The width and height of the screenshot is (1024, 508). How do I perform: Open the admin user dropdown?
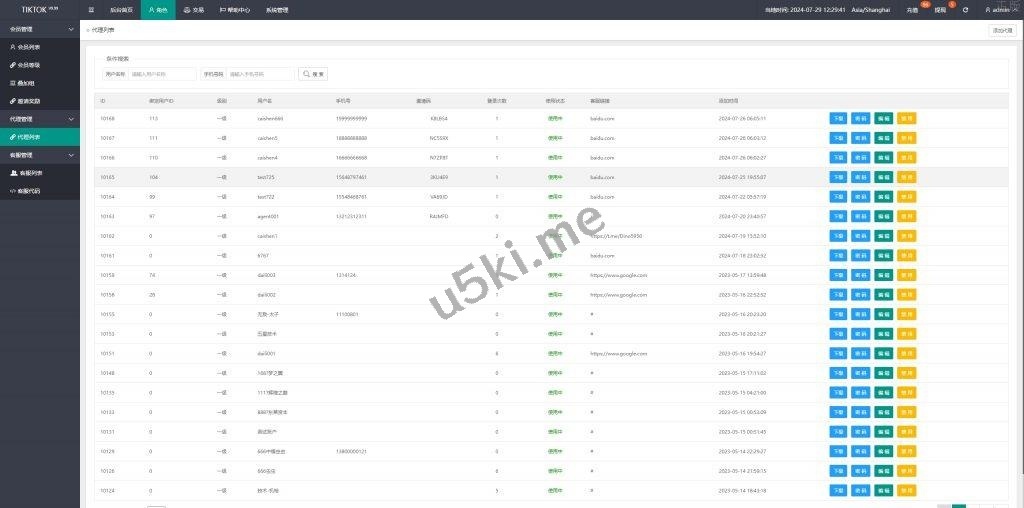(x=998, y=10)
